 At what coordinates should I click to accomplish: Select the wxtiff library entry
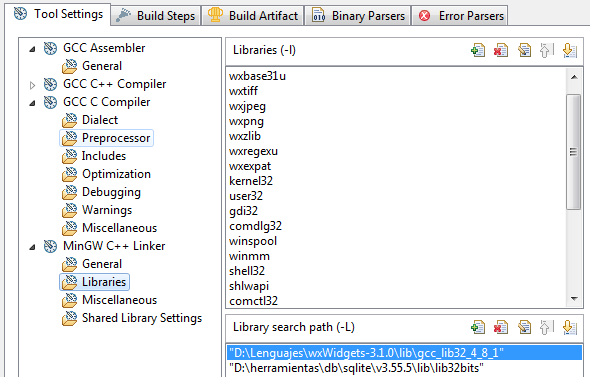click(243, 91)
